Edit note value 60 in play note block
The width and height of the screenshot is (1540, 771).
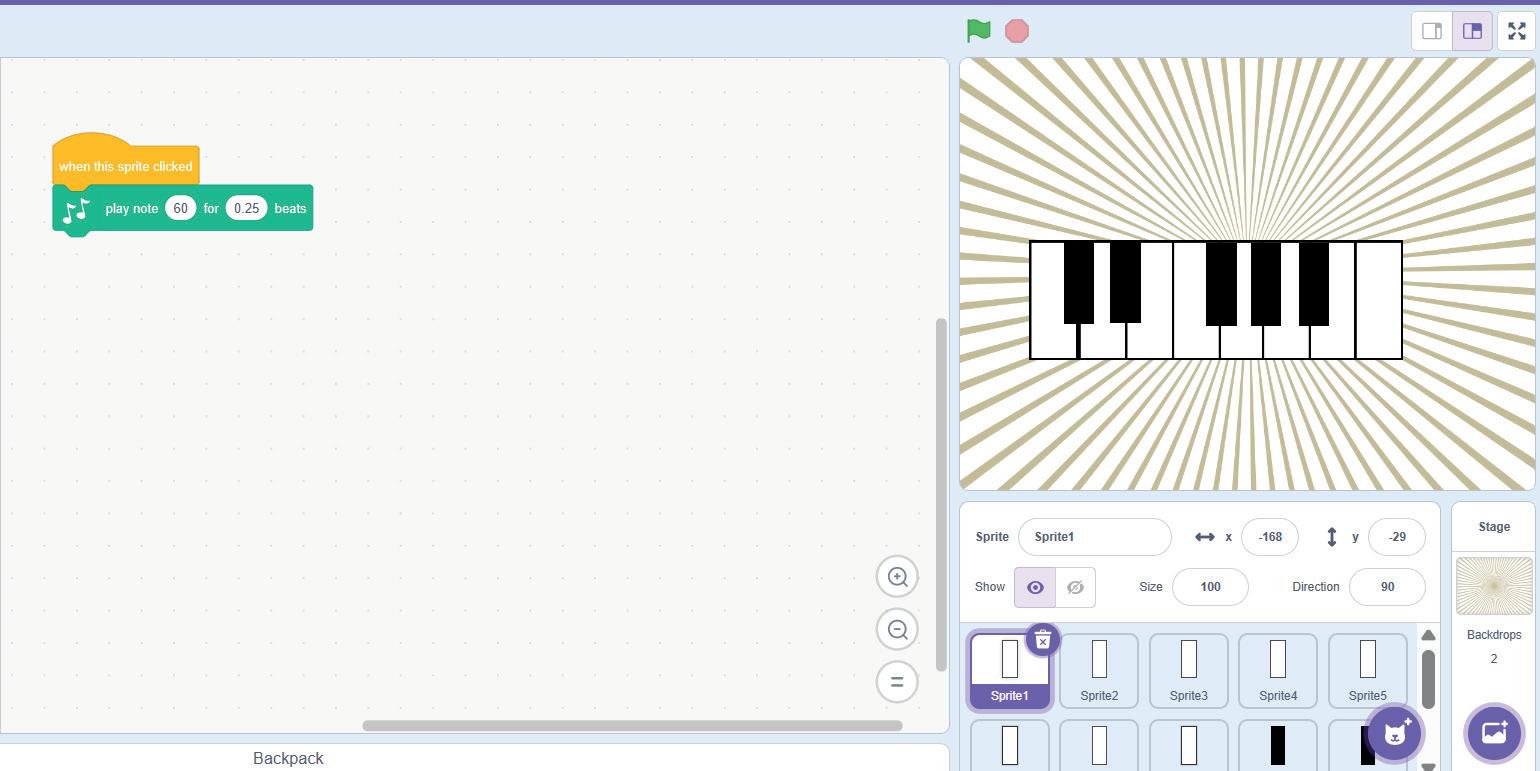click(180, 208)
